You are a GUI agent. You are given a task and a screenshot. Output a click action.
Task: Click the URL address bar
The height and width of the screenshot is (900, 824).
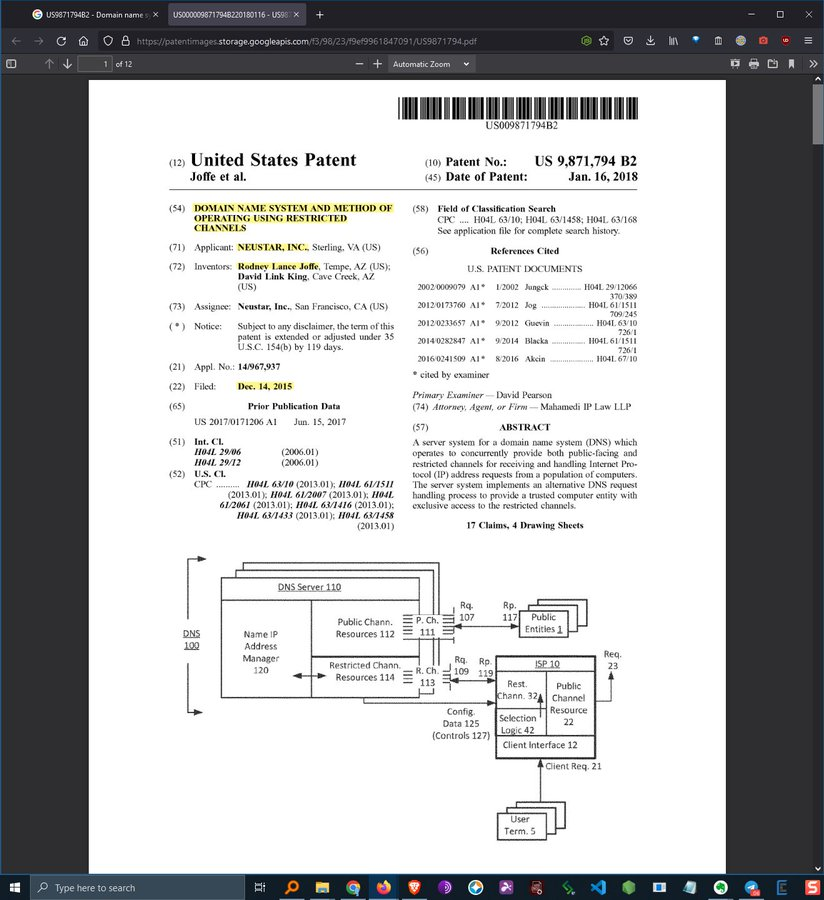click(350, 41)
